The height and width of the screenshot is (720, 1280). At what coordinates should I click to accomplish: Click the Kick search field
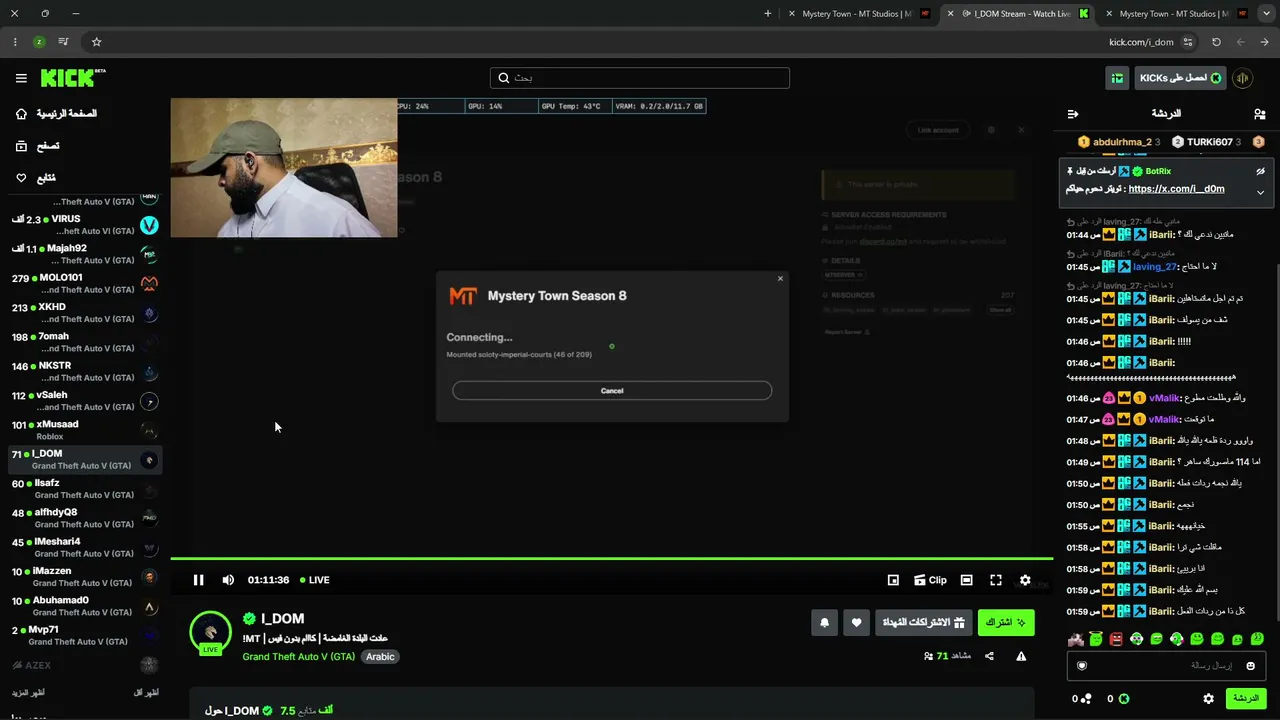(640, 78)
